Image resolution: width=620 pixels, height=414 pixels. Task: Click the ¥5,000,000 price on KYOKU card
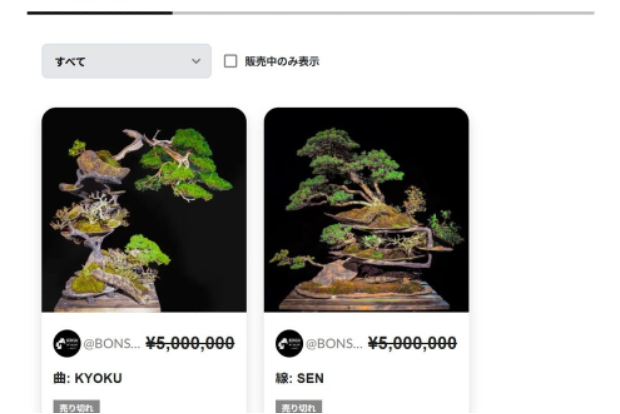click(x=190, y=343)
